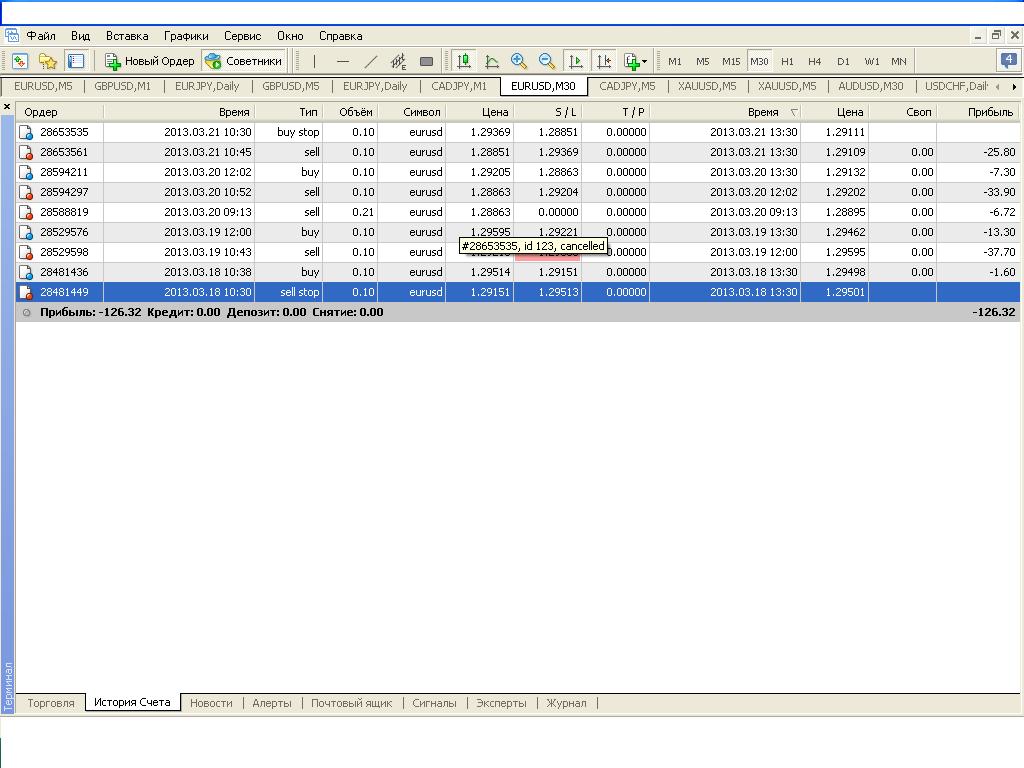This screenshot has height=768, width=1024.
Task: Sort by Прибыль column header
Action: [978, 112]
